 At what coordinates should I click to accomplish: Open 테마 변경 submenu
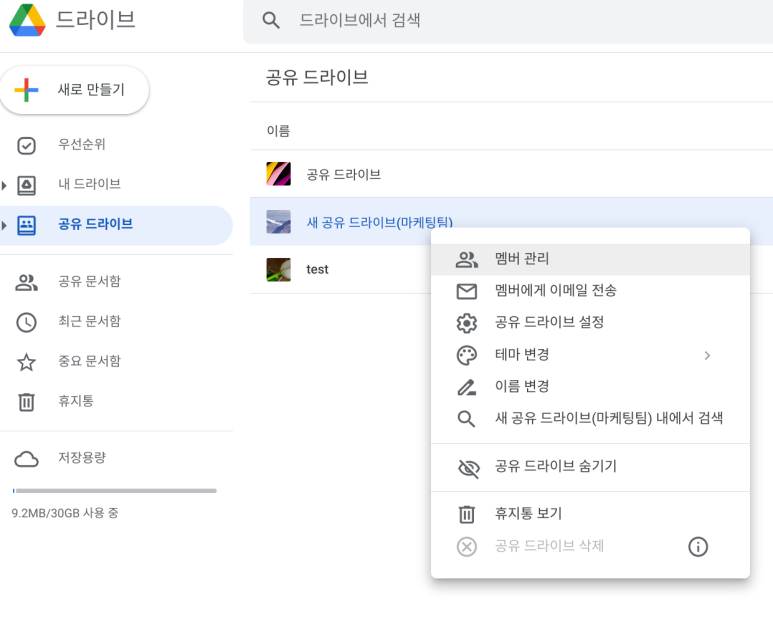point(590,355)
